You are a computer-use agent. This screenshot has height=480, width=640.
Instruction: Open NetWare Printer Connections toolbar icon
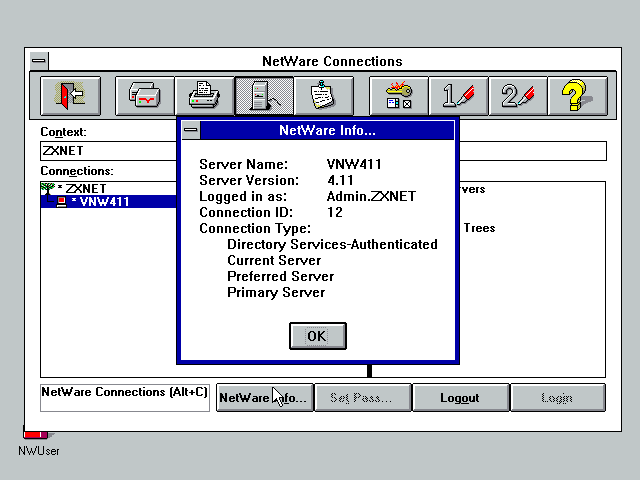[204, 96]
